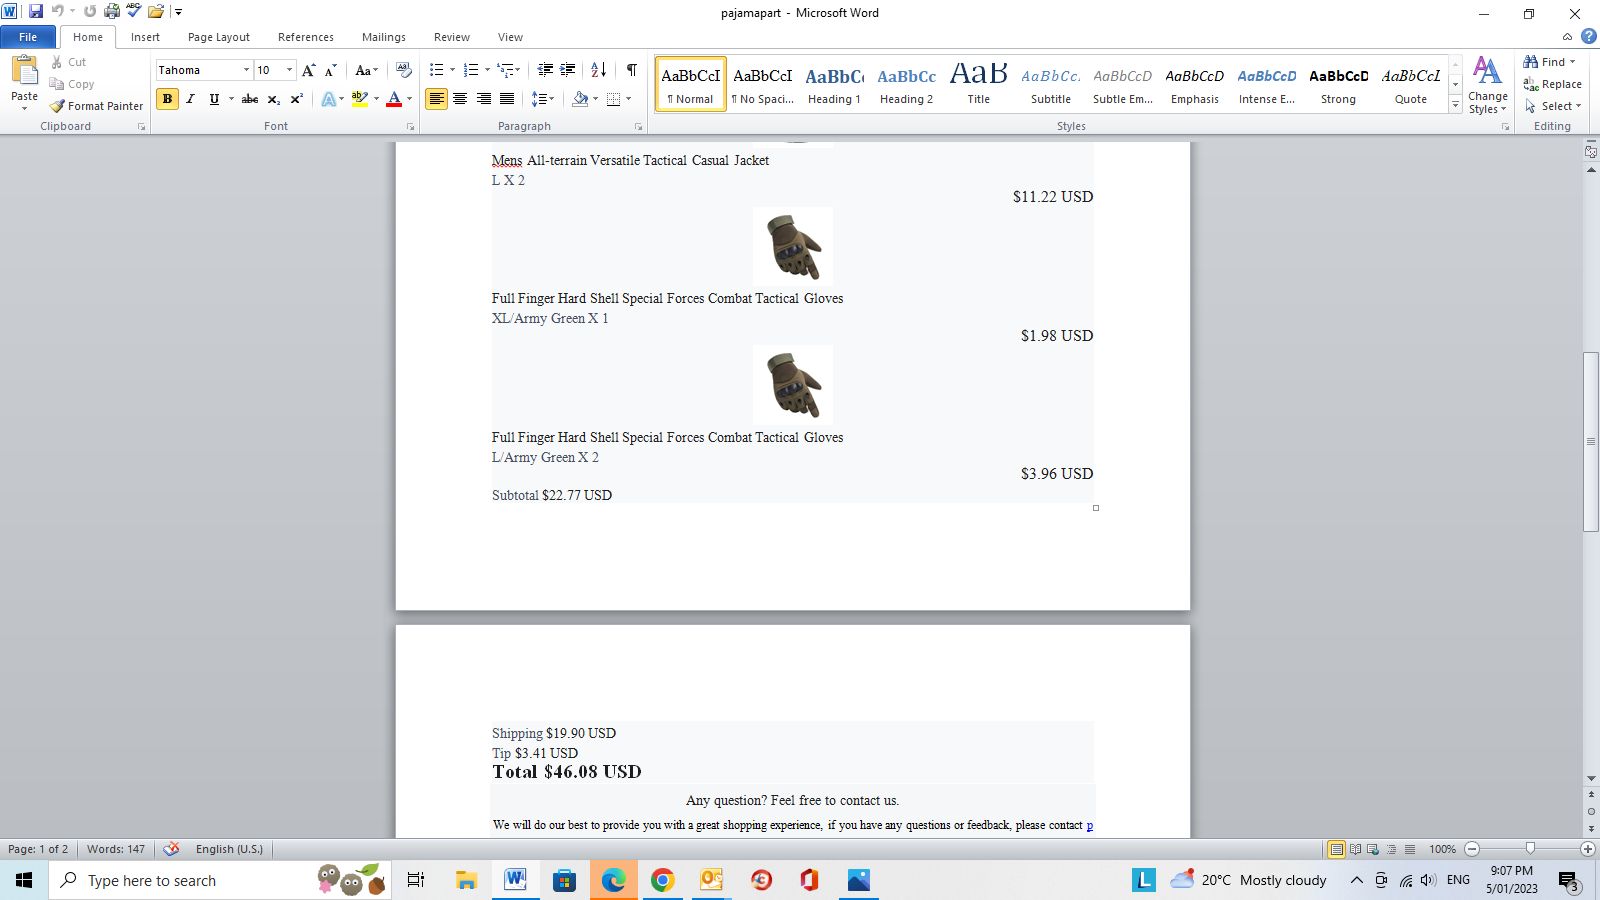Click Decrease Indent icon

[545, 70]
